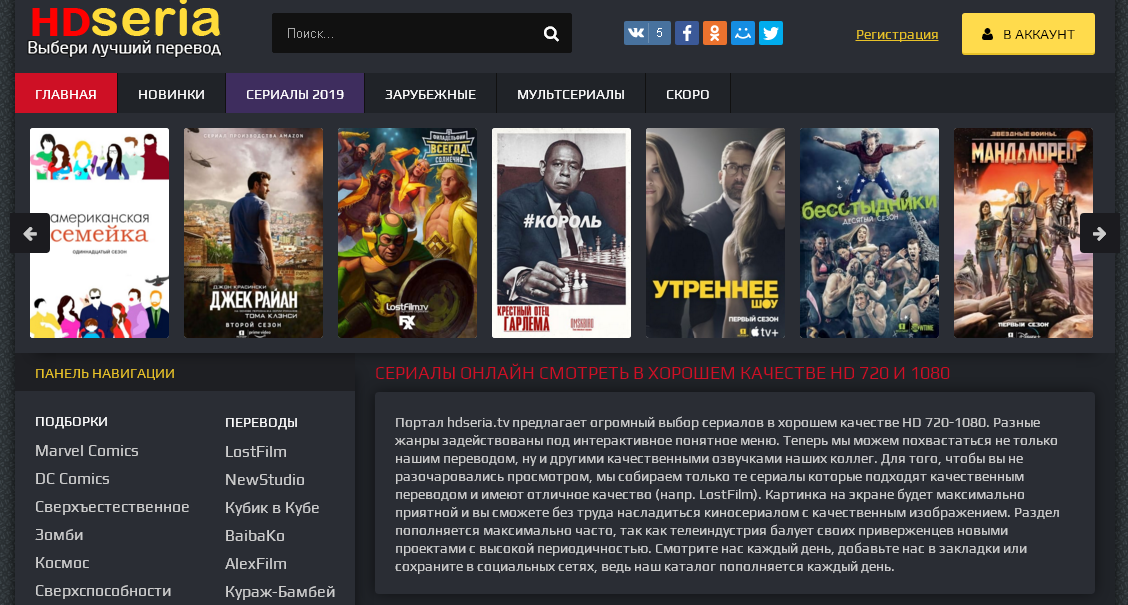
Task: Click the Портал hdseria.tv description paragraph
Action: pos(727,494)
